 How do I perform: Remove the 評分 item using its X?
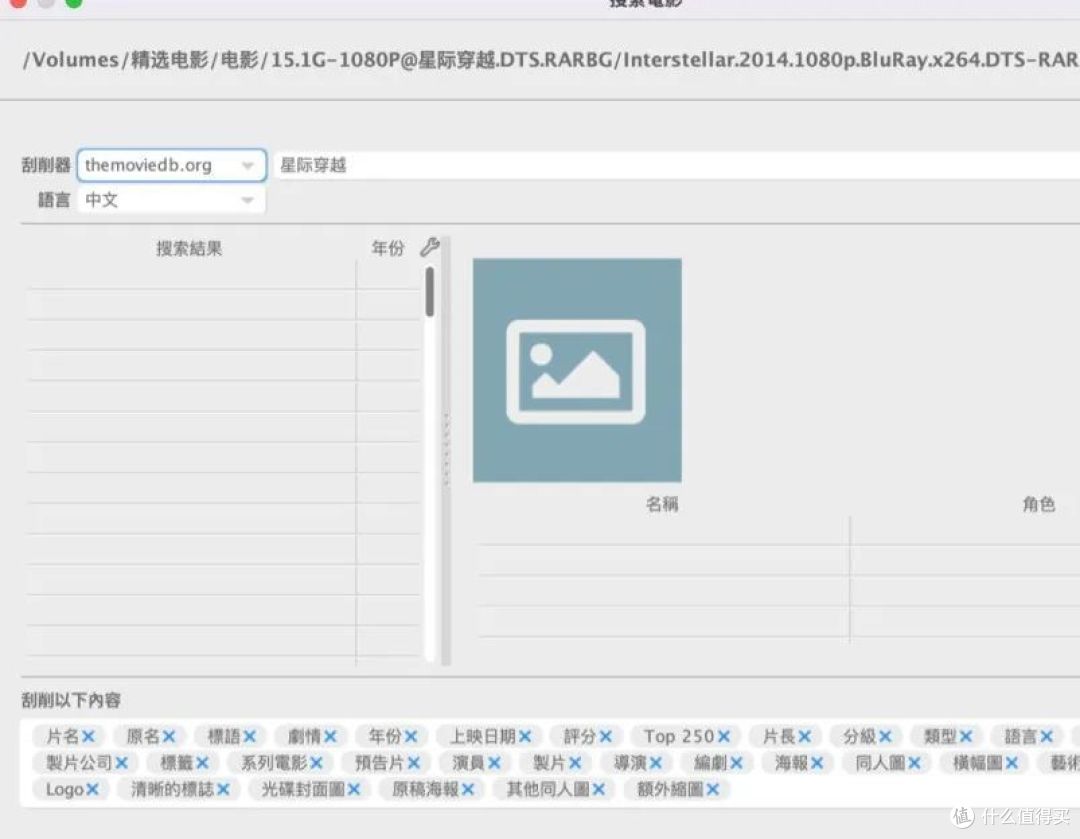pos(606,735)
